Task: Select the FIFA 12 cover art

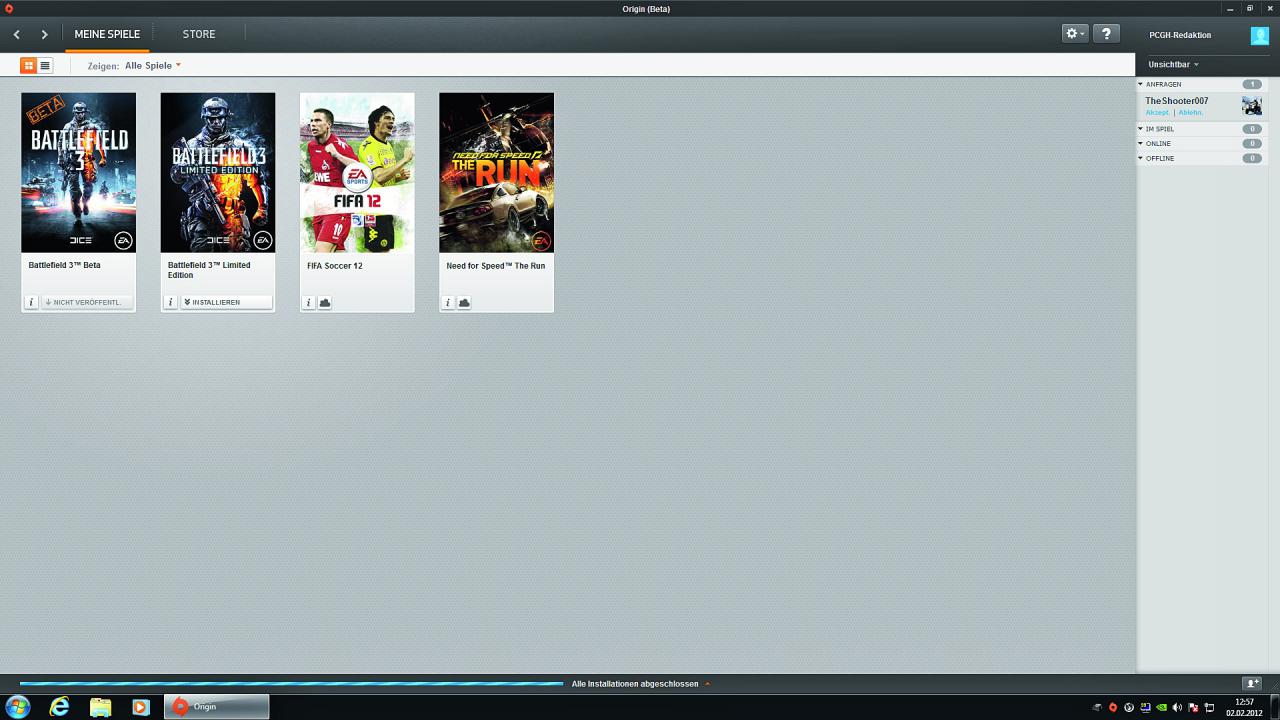Action: 357,172
